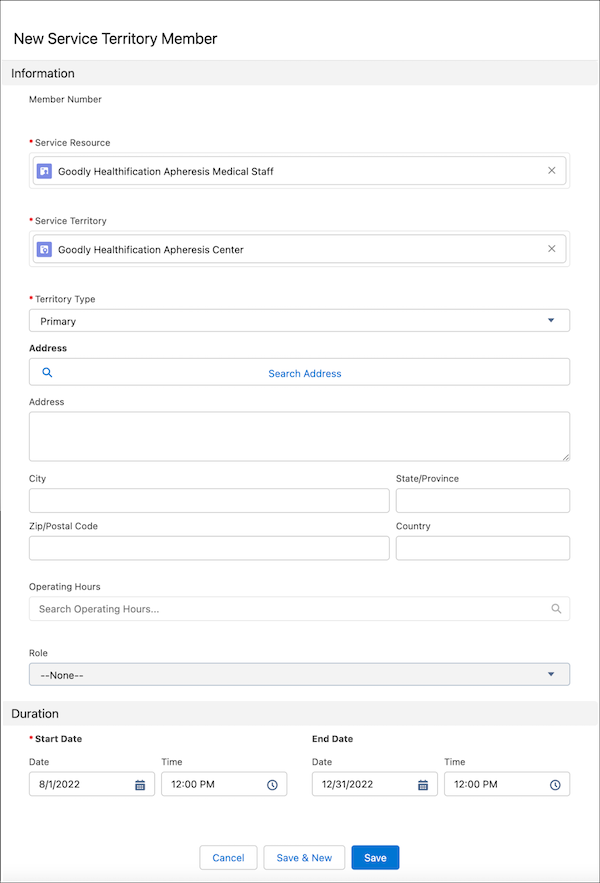Click the Service Territory record icon
600x883 pixels.
(44, 248)
